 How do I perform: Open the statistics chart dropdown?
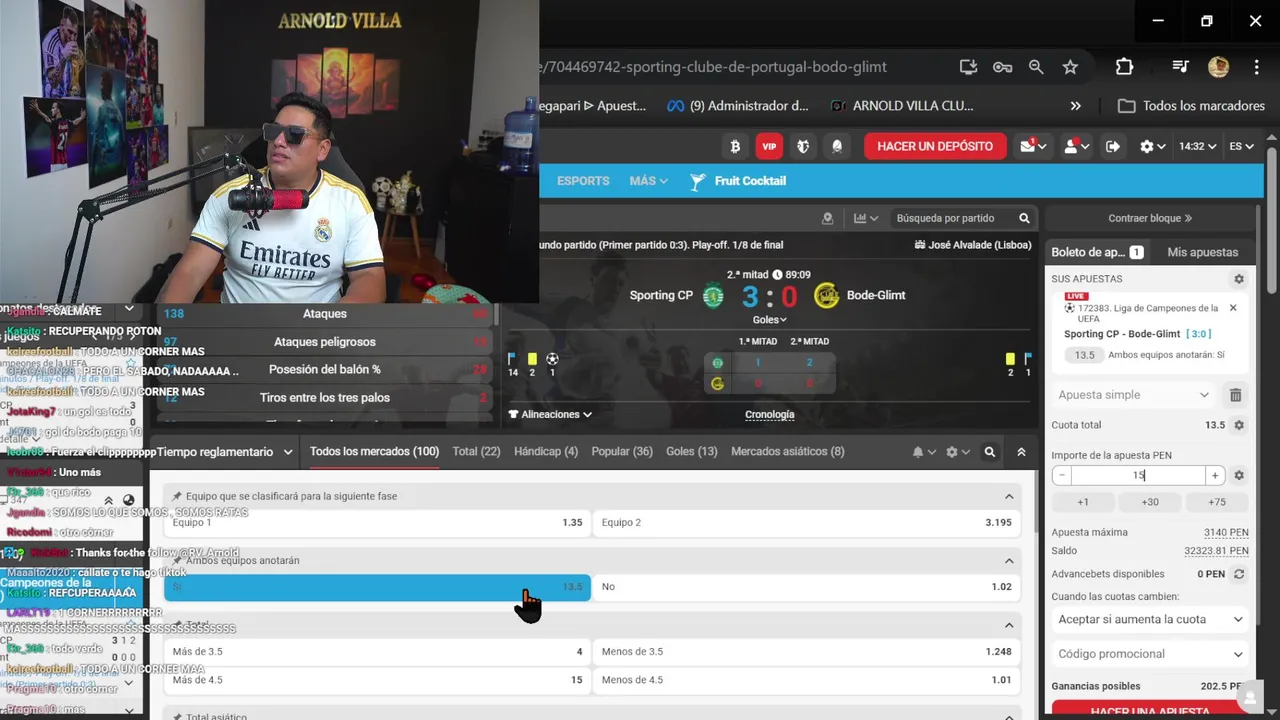(x=865, y=218)
